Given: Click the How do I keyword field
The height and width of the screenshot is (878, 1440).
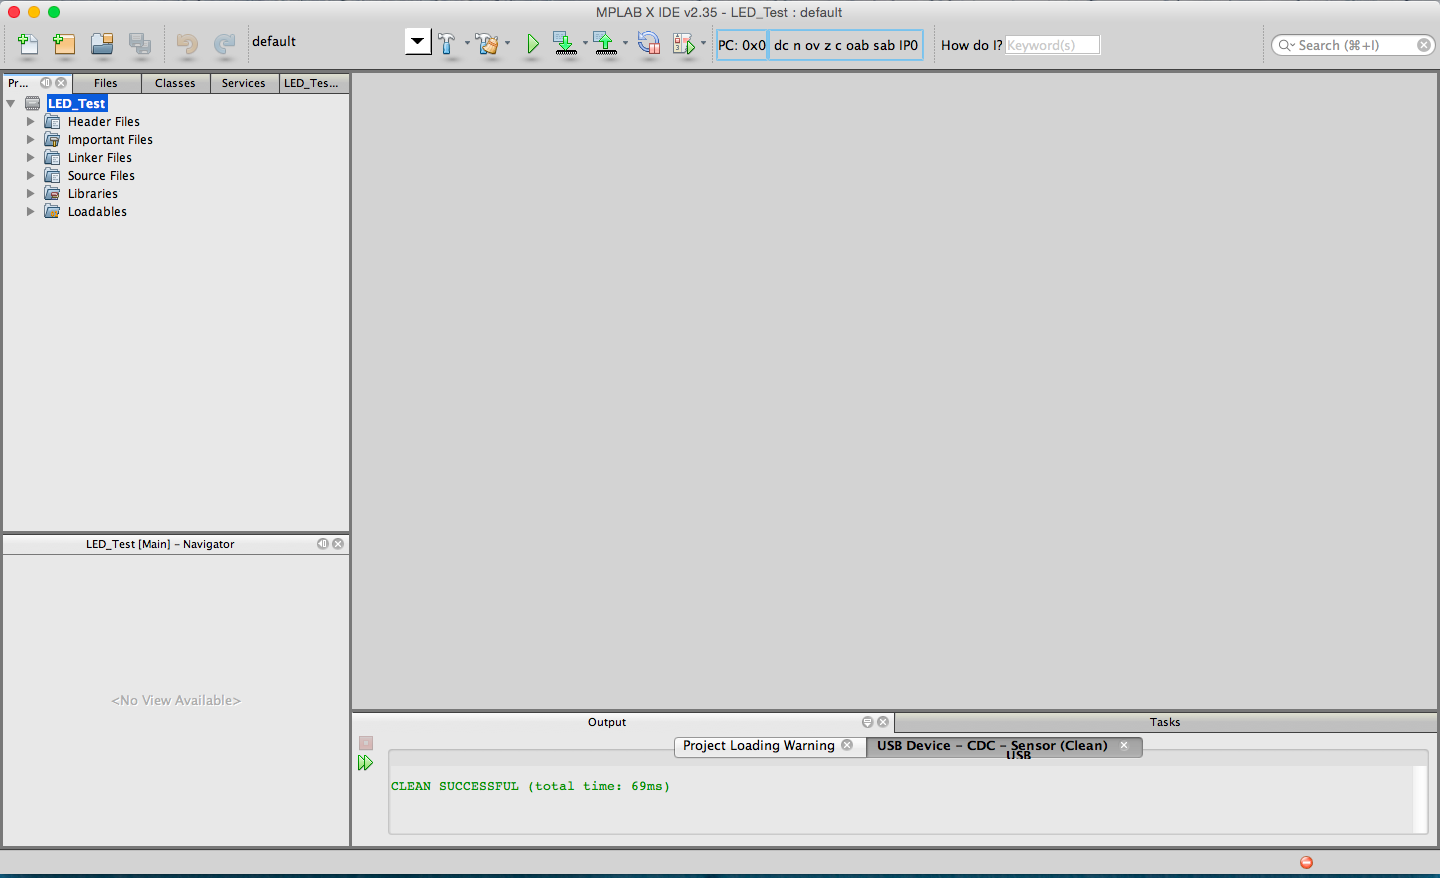Looking at the screenshot, I should (x=1052, y=45).
